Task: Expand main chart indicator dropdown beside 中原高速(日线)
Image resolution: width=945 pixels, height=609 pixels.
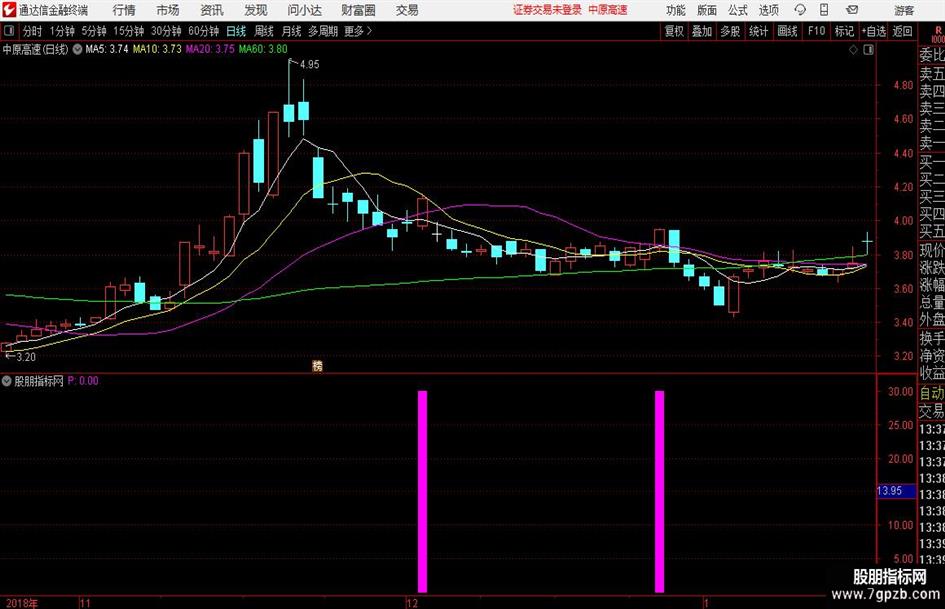Action: coord(77,49)
